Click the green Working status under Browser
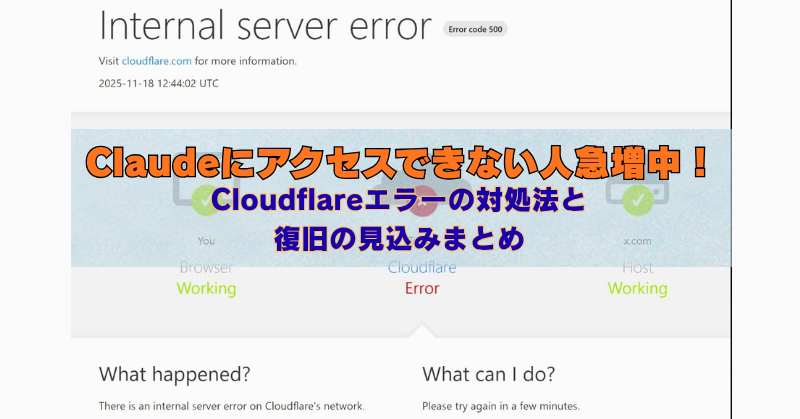This screenshot has width=800, height=419. click(x=206, y=288)
